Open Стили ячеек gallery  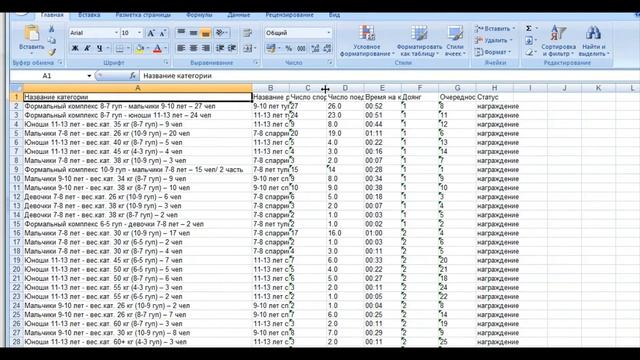click(x=455, y=40)
